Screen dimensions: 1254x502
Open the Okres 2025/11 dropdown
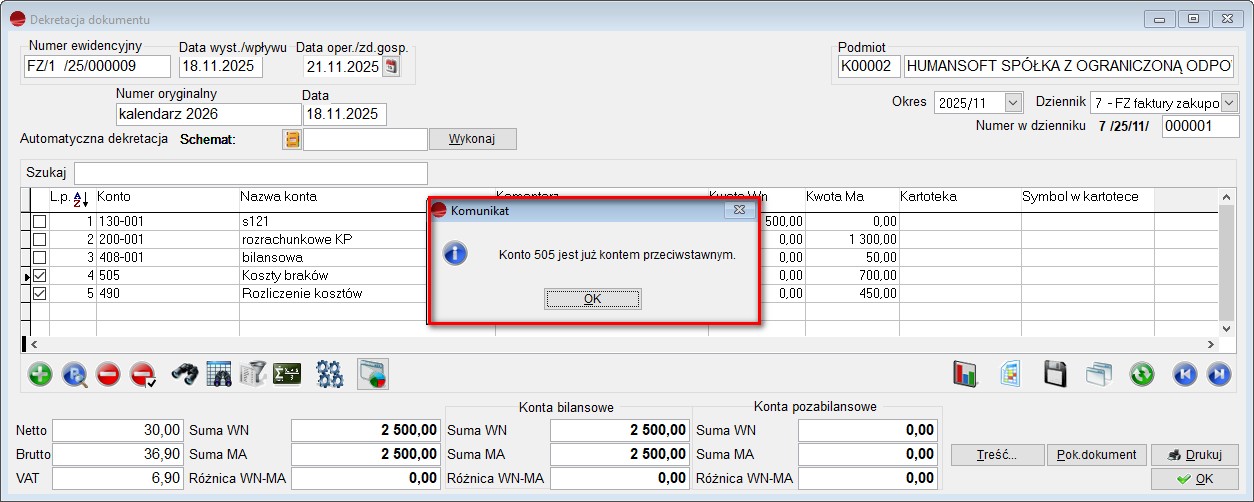point(1013,103)
